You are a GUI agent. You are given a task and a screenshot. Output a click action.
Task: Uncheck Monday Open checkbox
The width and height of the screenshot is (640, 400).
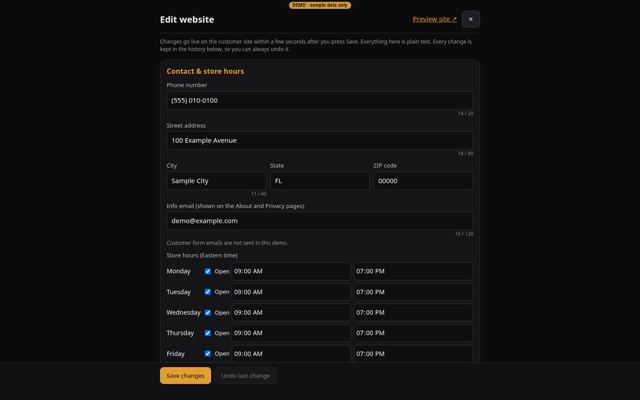click(x=208, y=271)
